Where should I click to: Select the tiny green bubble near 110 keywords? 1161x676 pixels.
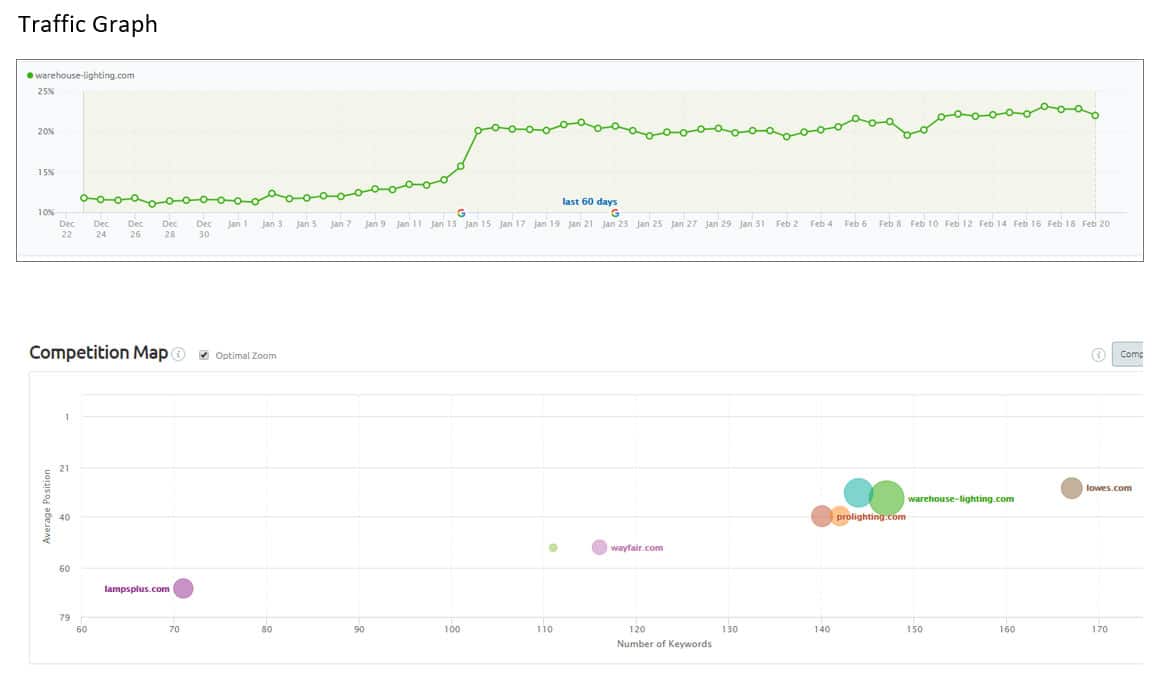click(553, 548)
